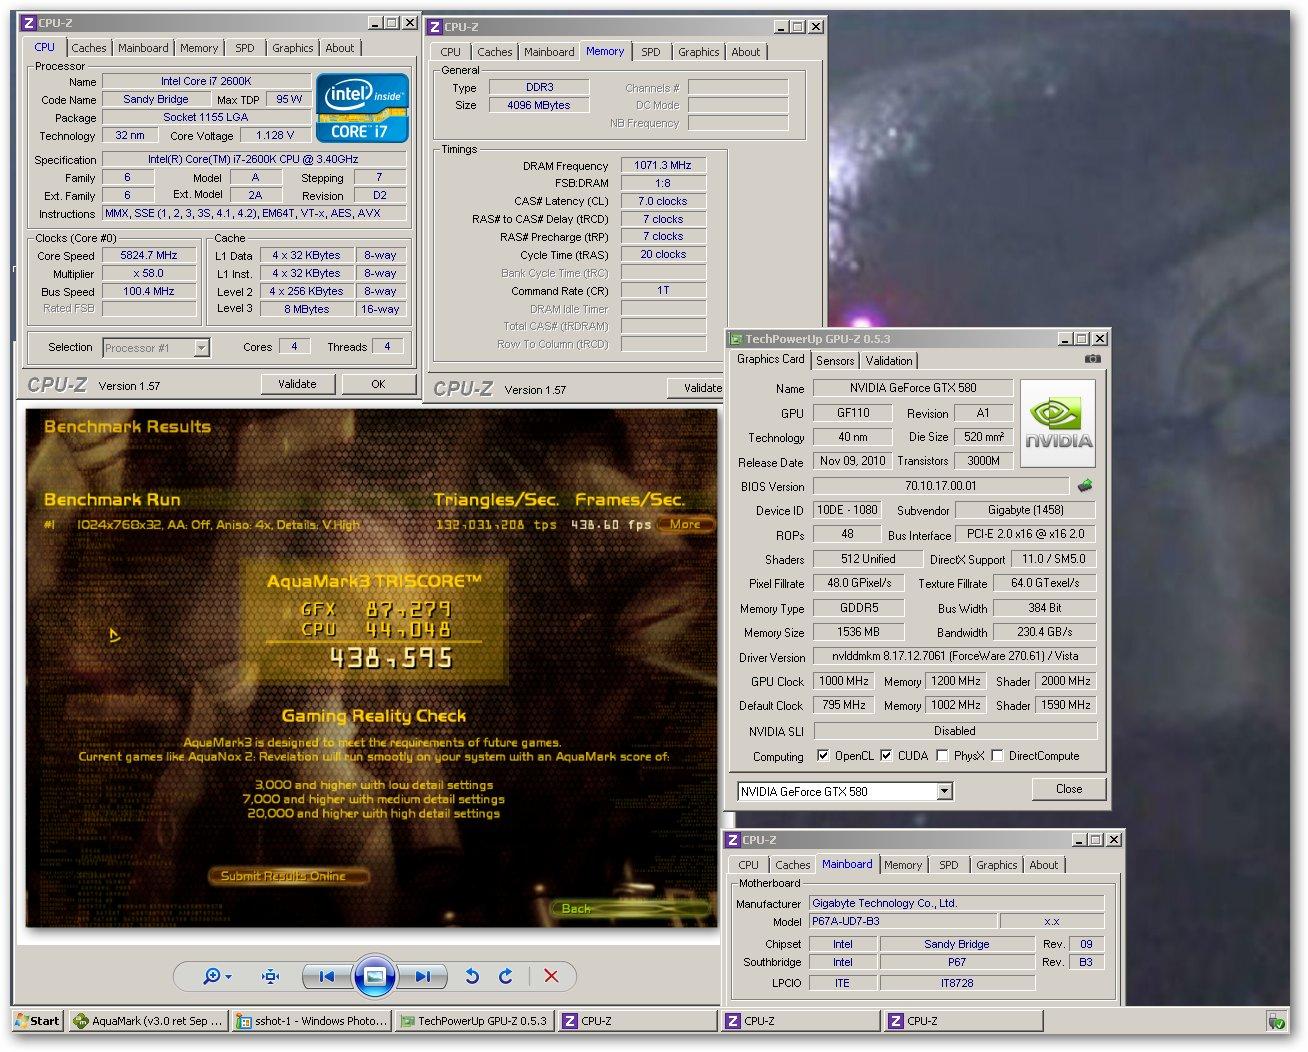Open CPU tab in Mainboard window

pyautogui.click(x=748, y=865)
